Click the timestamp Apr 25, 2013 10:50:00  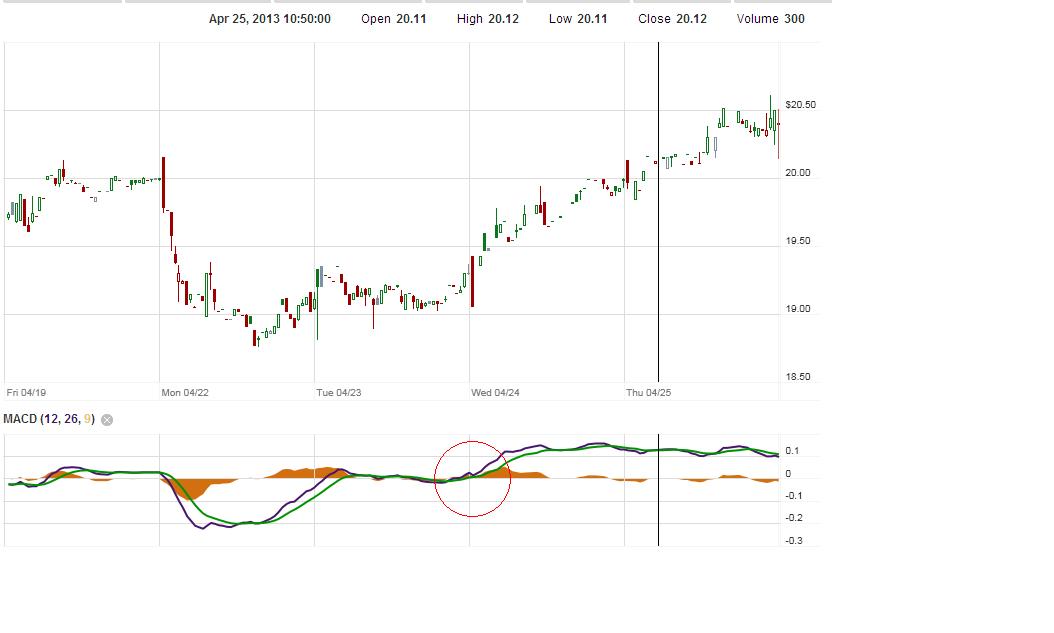pos(270,19)
